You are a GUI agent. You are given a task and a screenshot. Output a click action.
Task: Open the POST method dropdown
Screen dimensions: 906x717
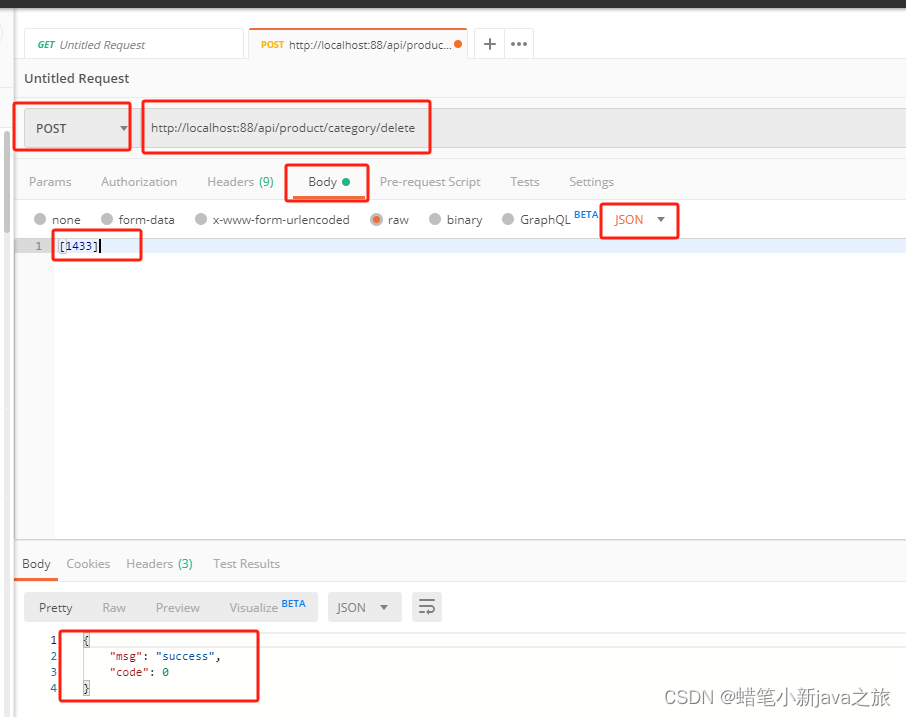click(77, 128)
